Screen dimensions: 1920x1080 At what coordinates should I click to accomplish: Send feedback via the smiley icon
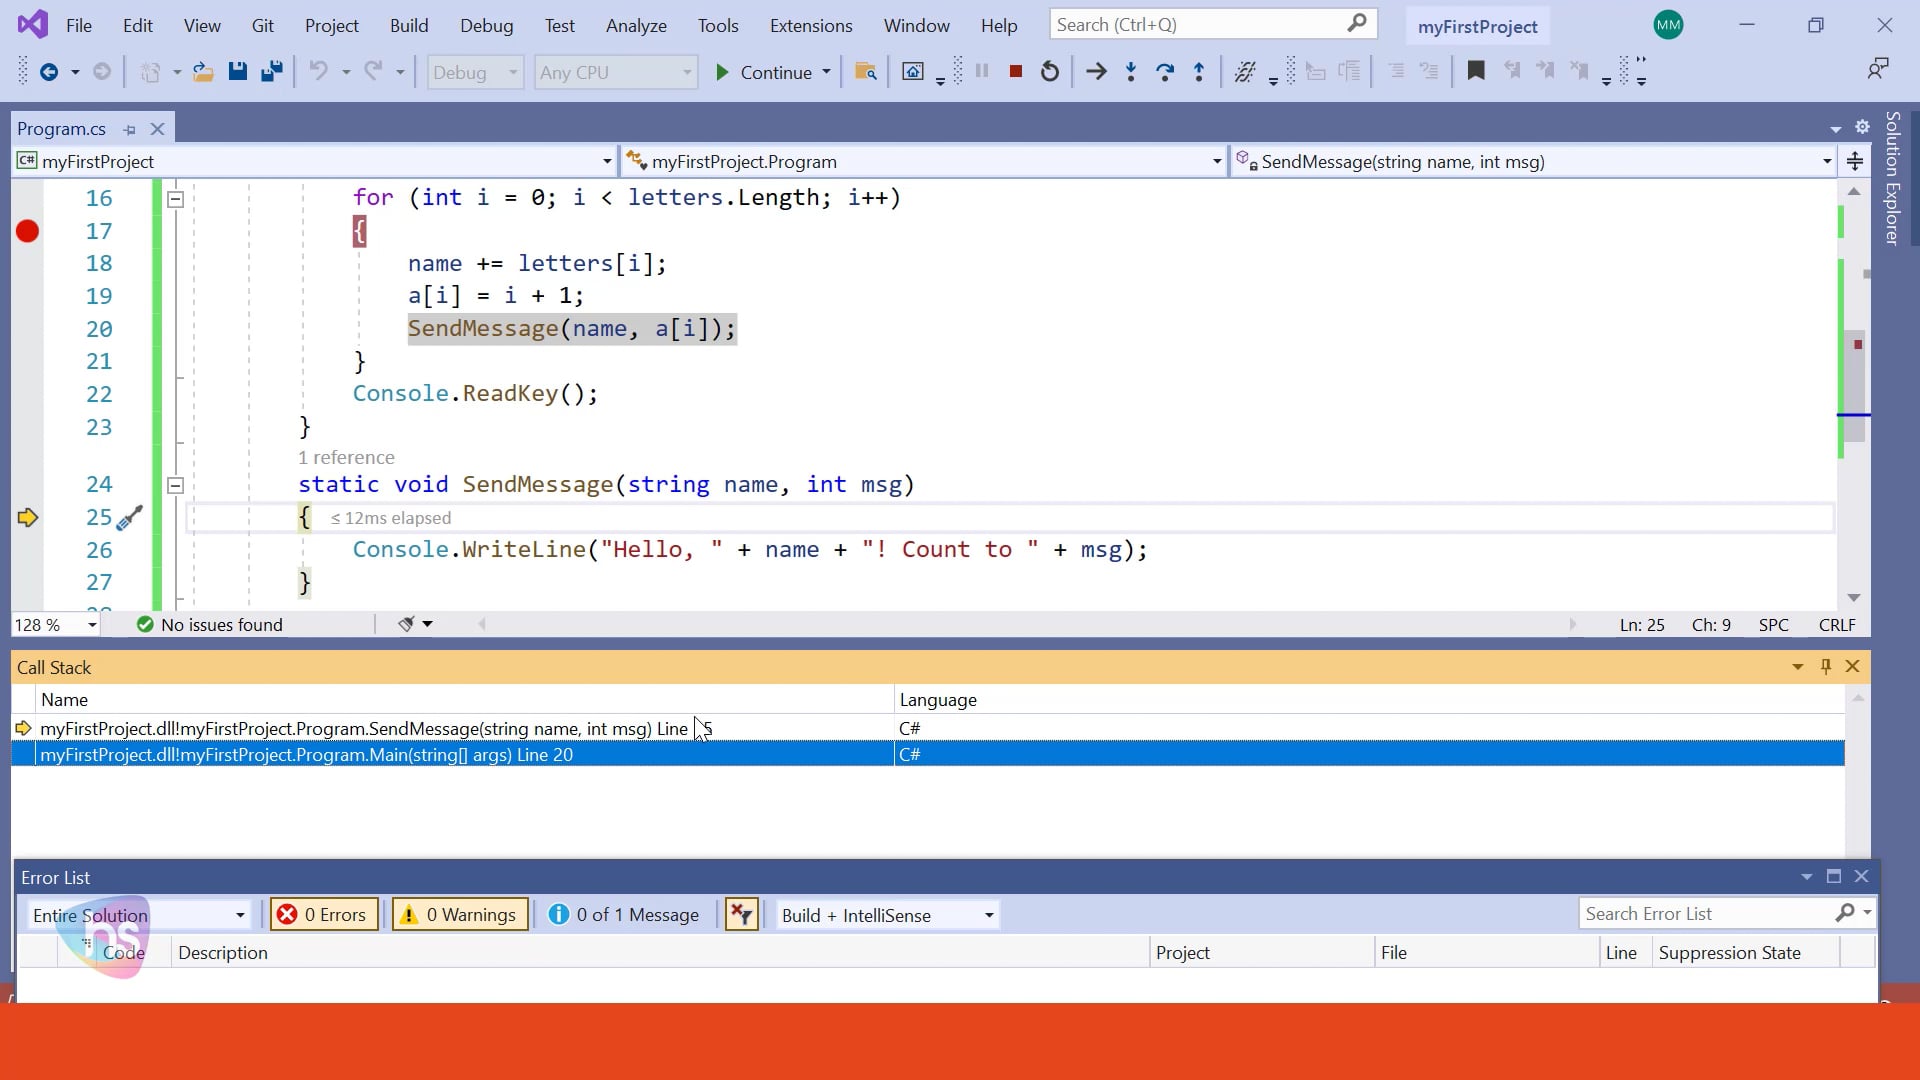tap(1879, 68)
